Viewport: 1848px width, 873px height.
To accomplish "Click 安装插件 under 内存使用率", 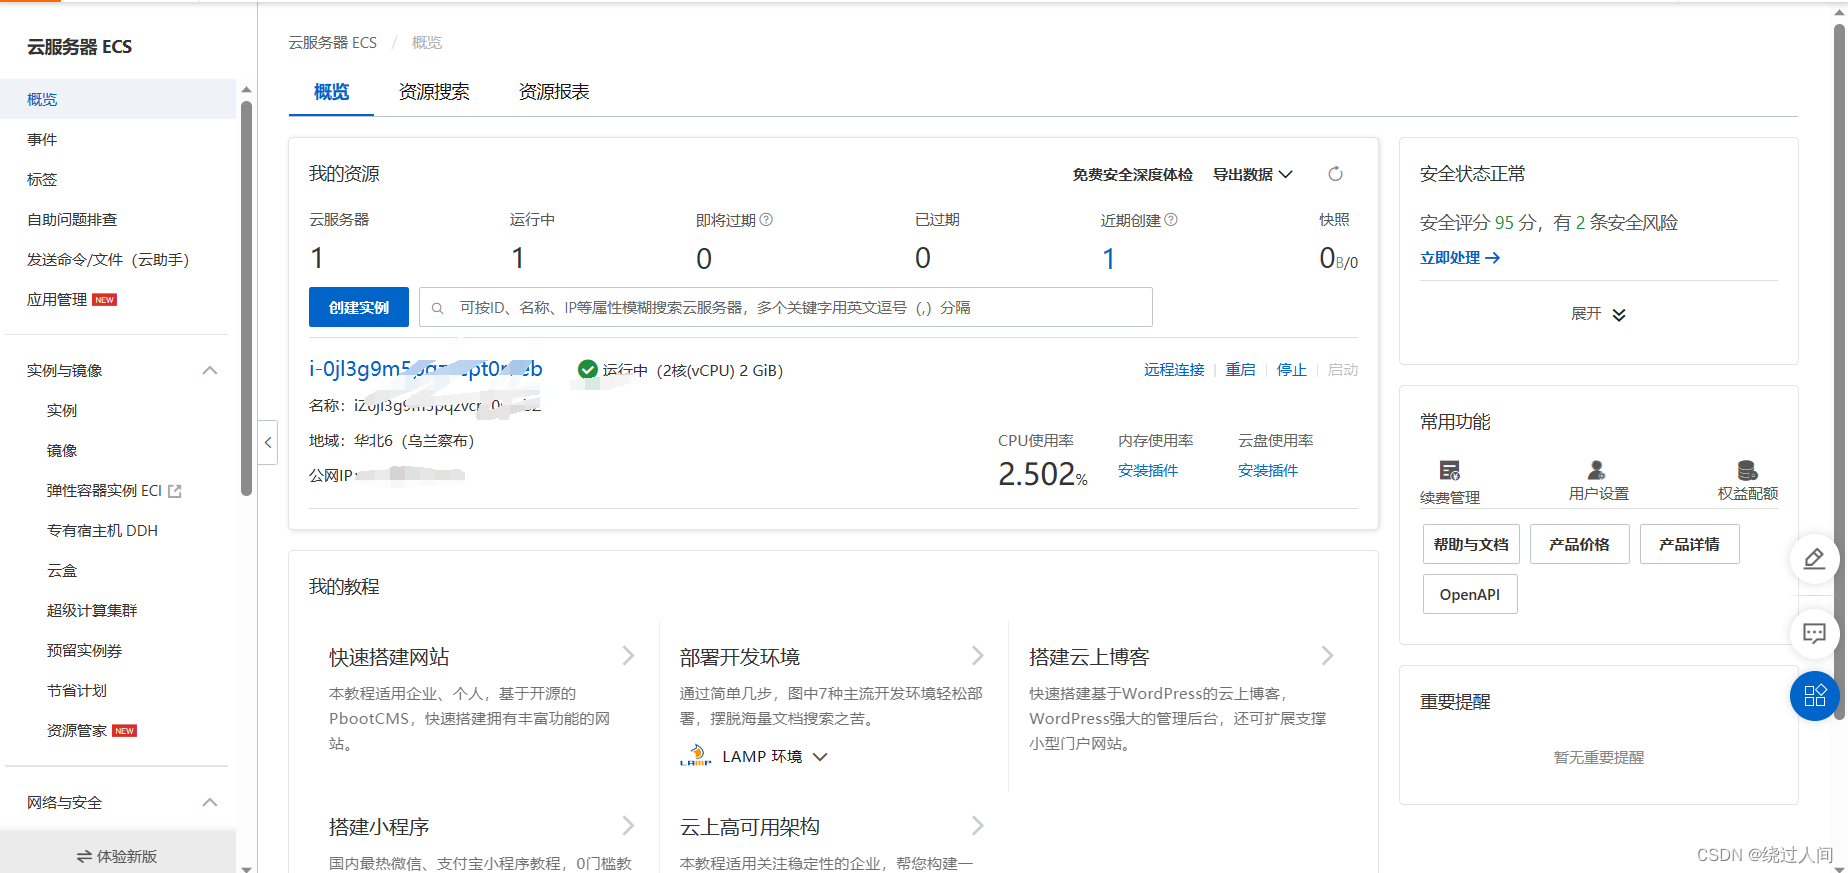I will [x=1148, y=470].
